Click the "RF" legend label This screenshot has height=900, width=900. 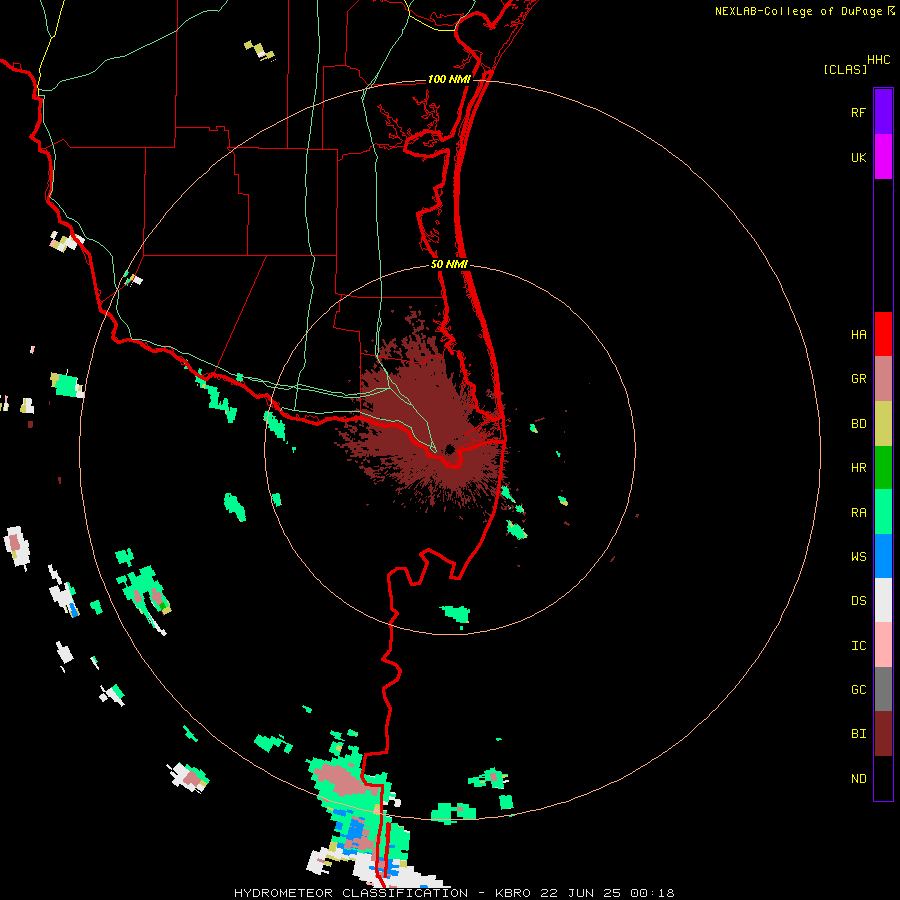coord(858,113)
